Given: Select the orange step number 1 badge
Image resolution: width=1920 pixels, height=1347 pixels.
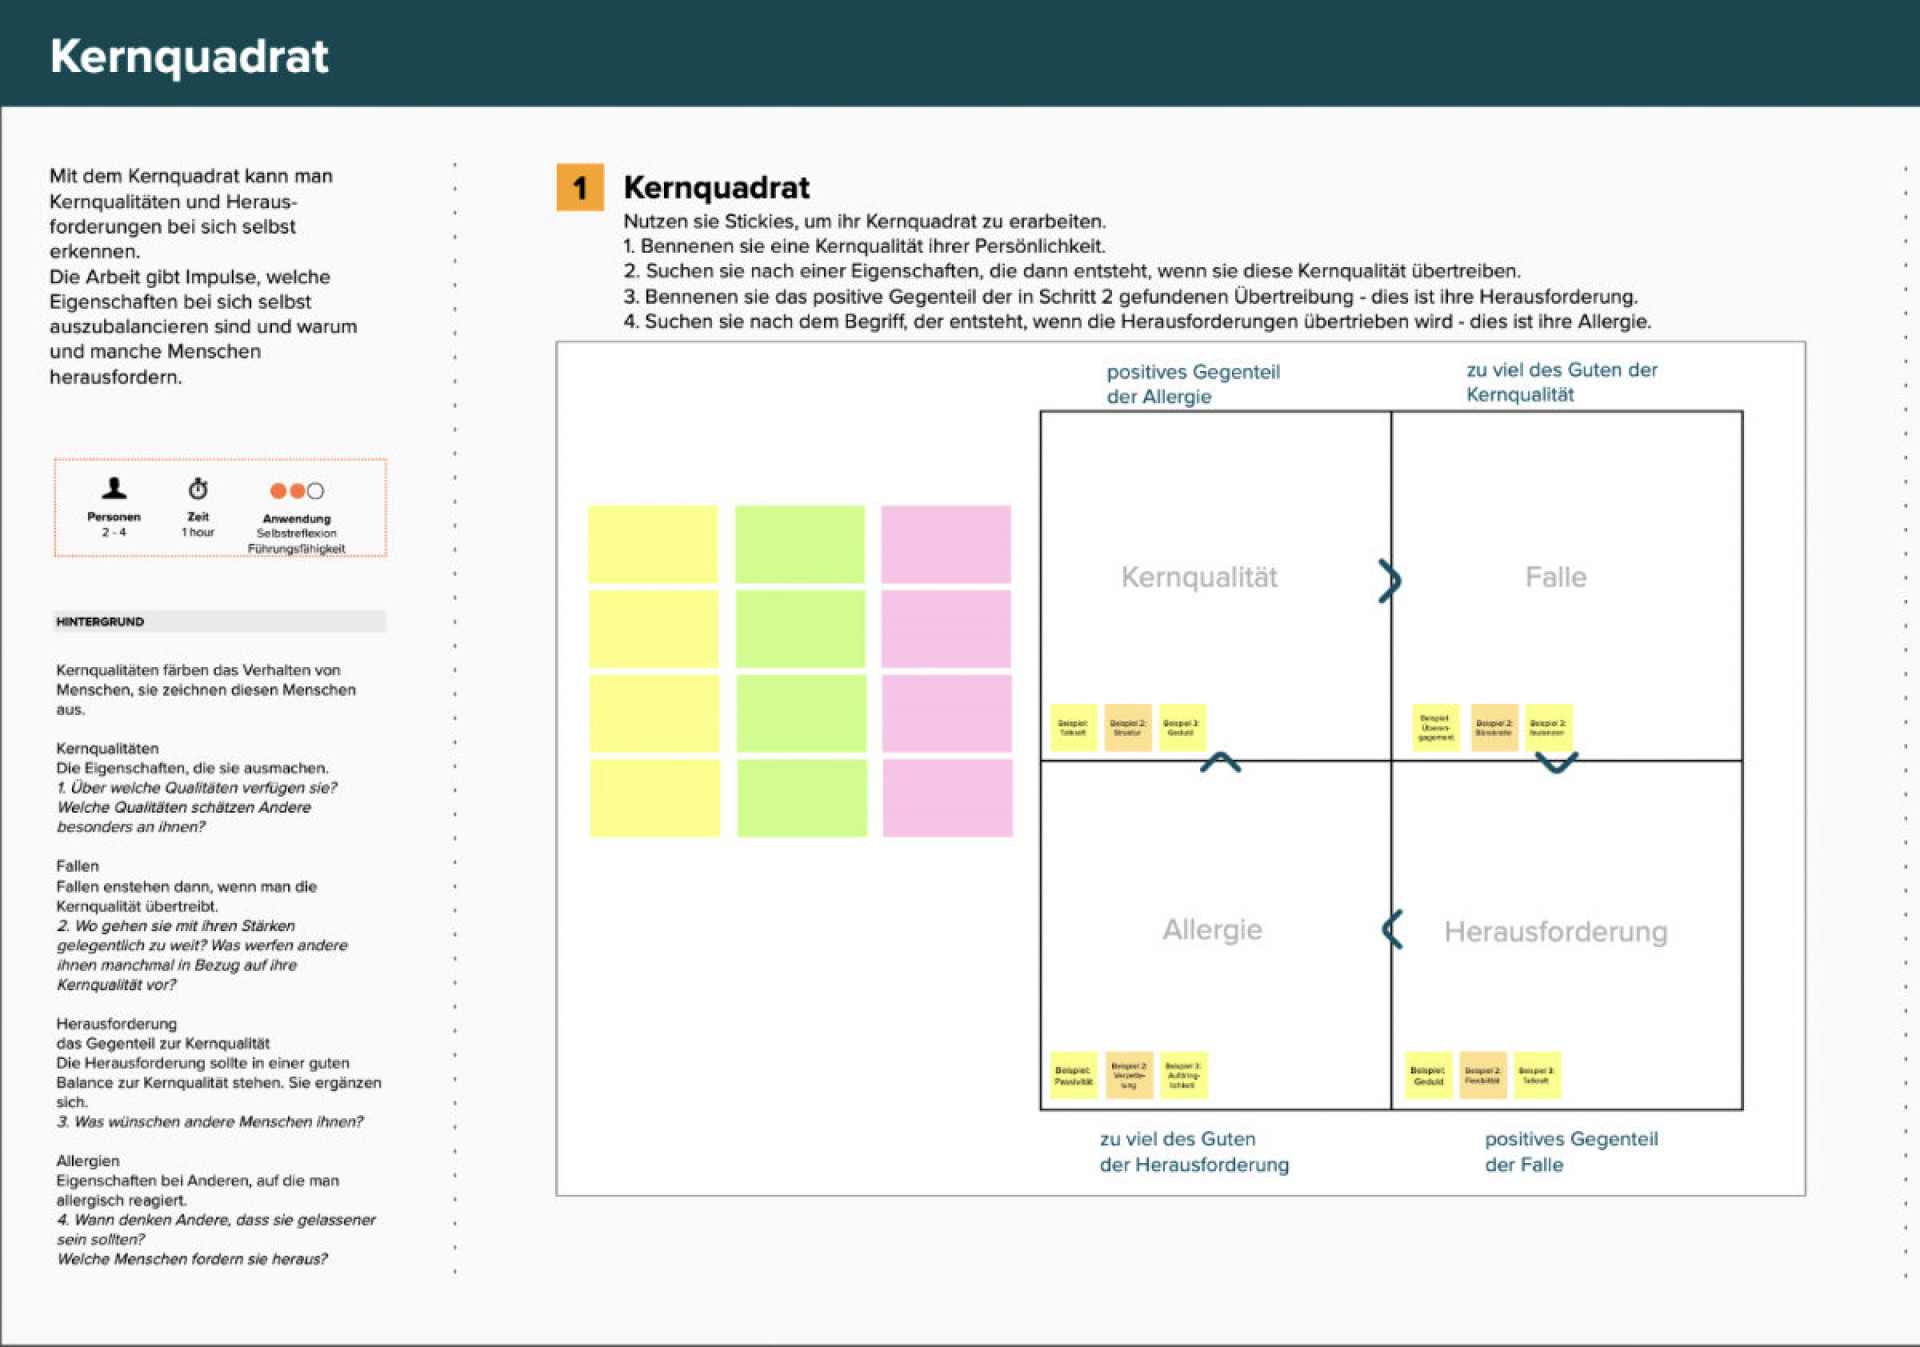Looking at the screenshot, I should (x=580, y=187).
